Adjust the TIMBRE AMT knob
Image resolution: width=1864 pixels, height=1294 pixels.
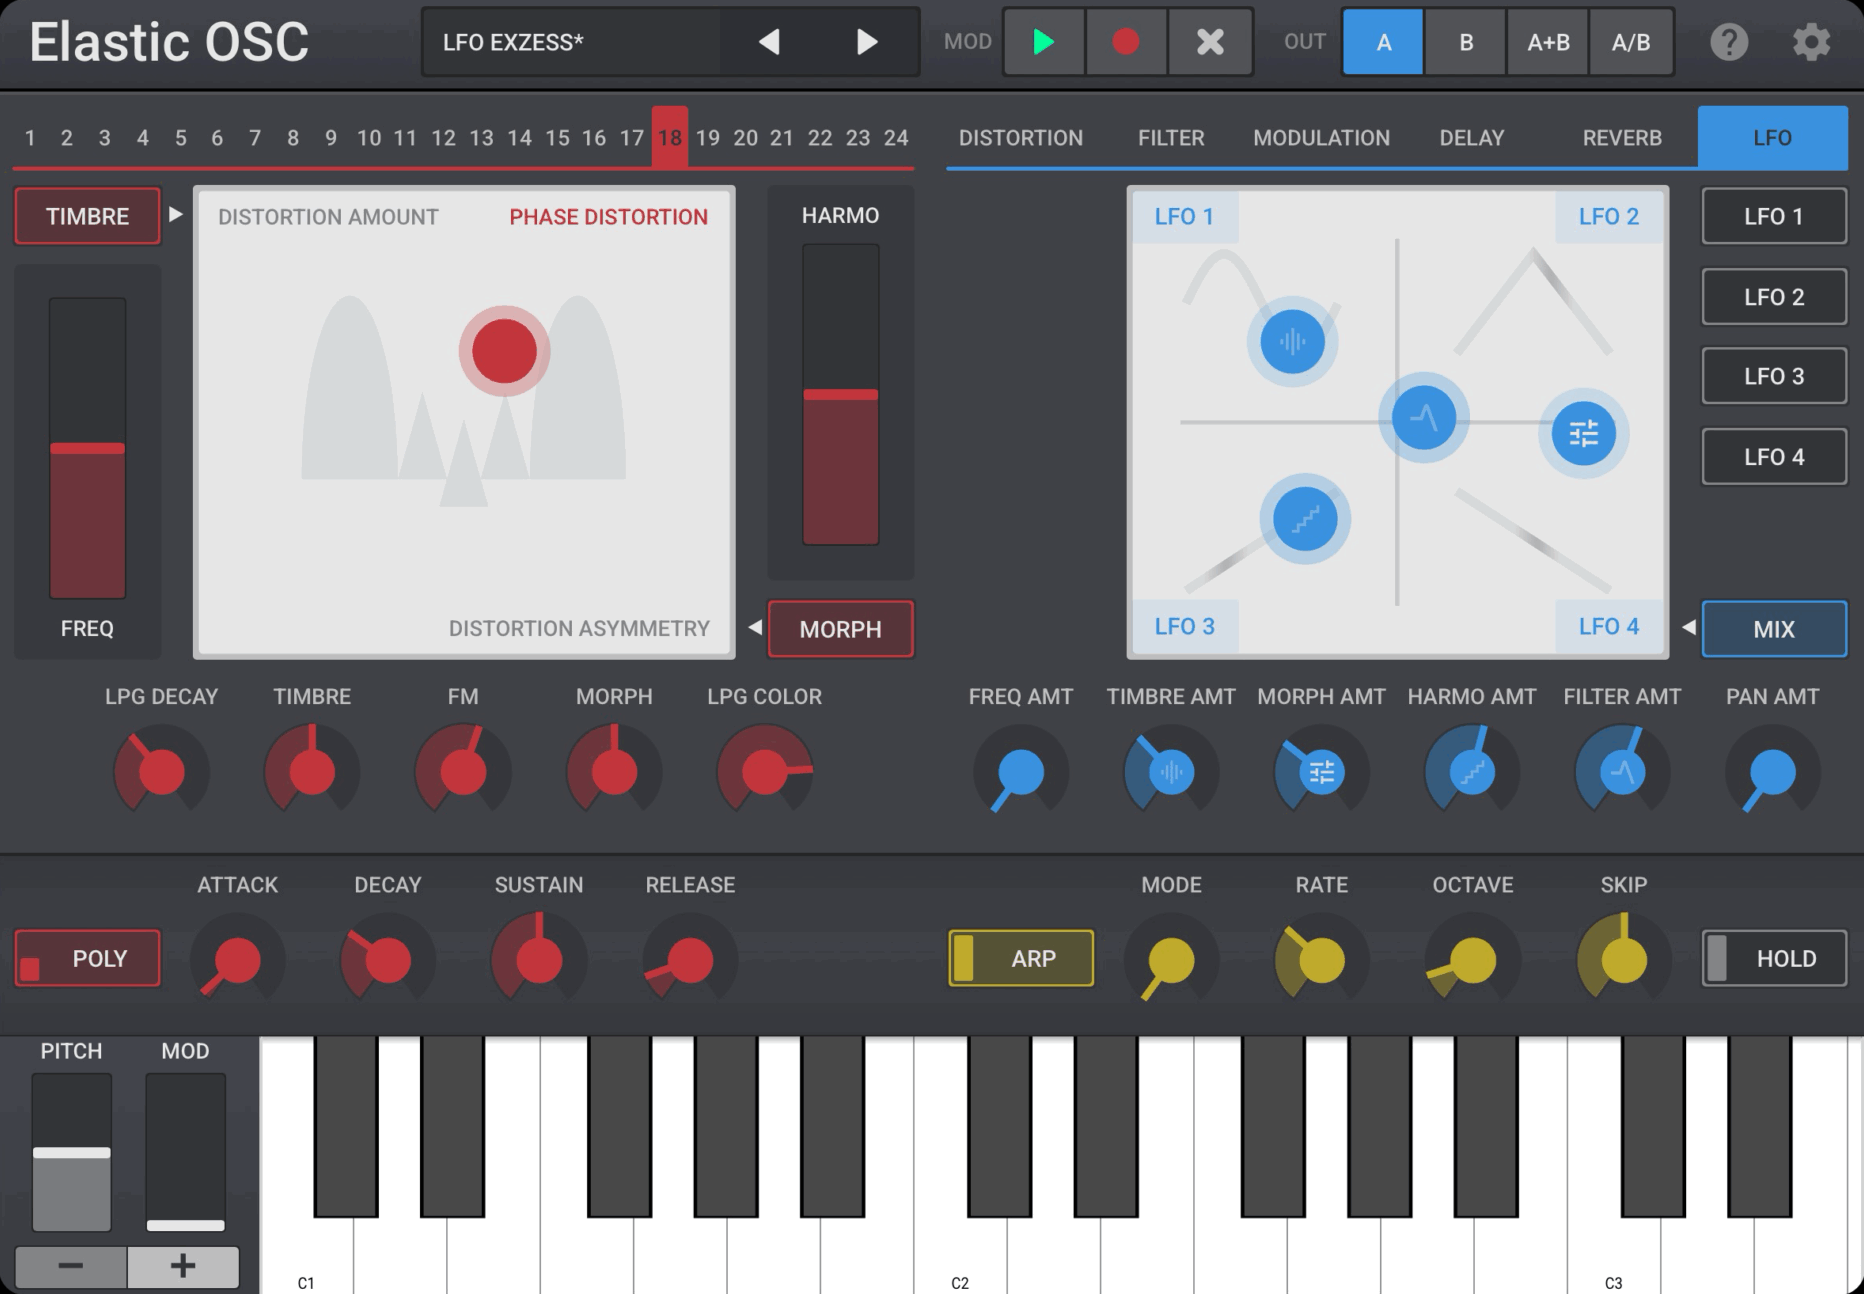point(1171,772)
